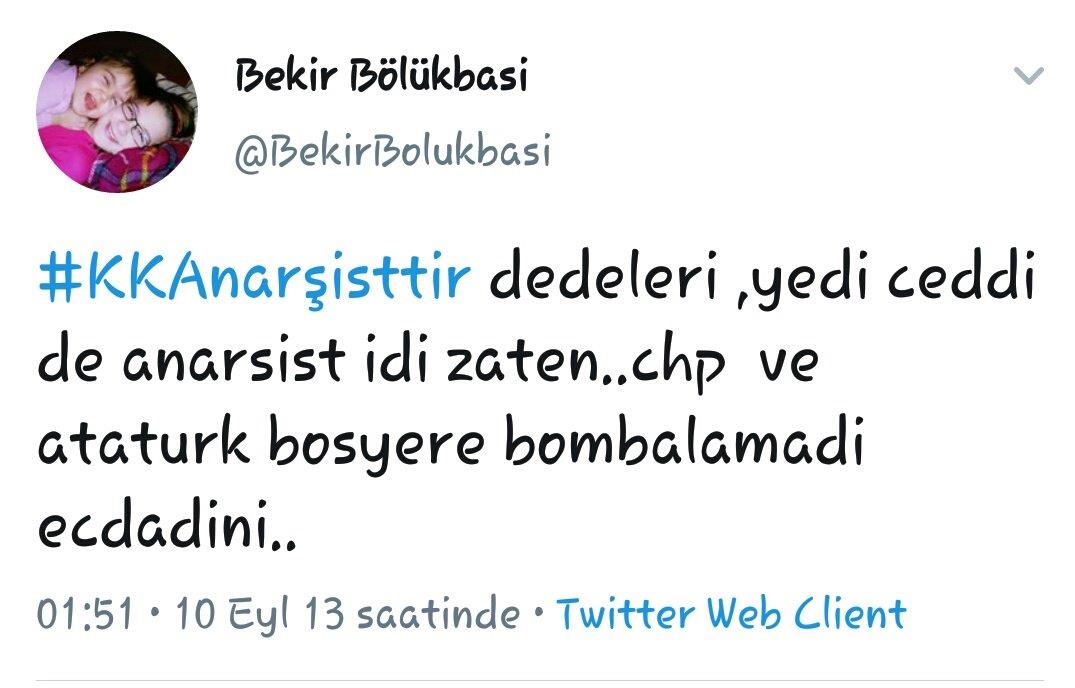Open the tweet options chevron menu
Screen dimensions: 1075x688
1028,75
